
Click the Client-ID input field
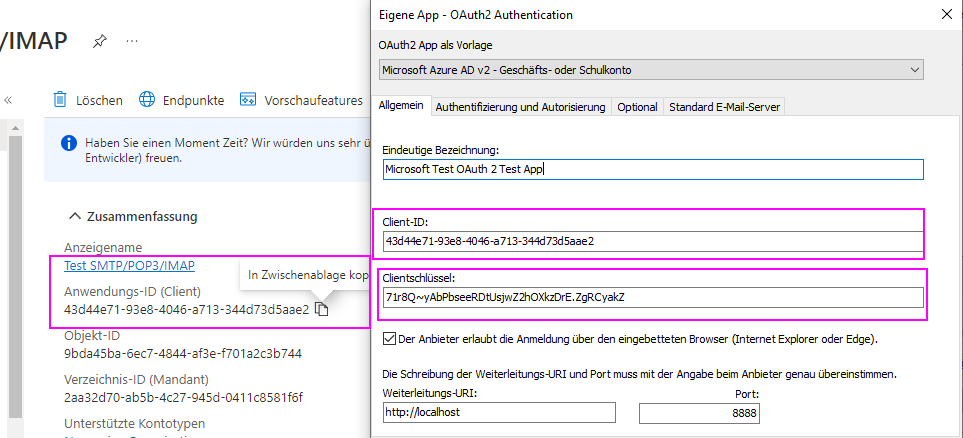tap(652, 241)
